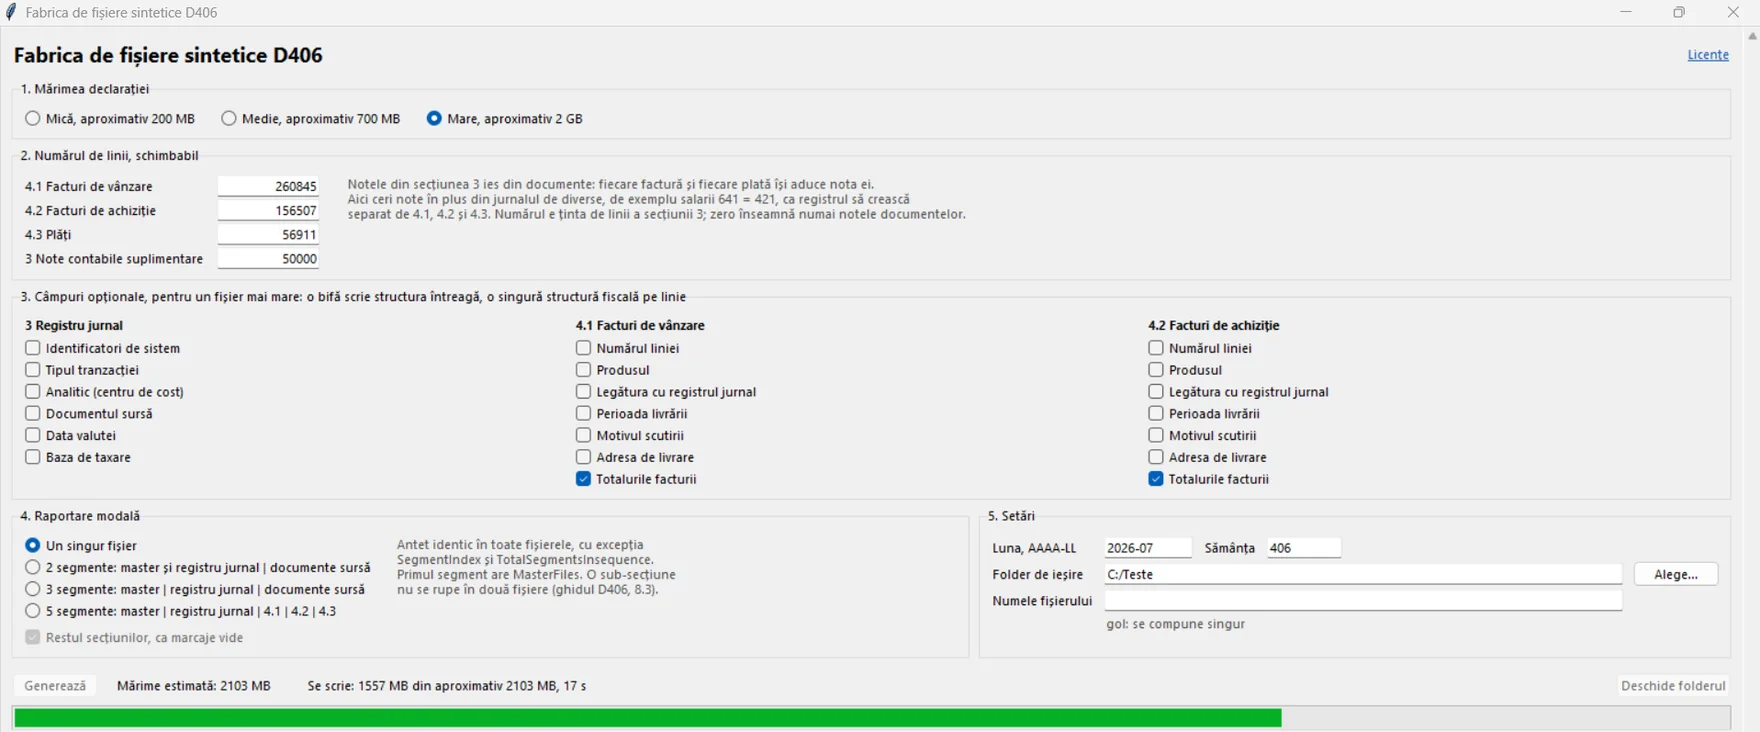The image size is (1760, 732).
Task: Click the "Folder de ieșire" path field
Action: click(1363, 574)
